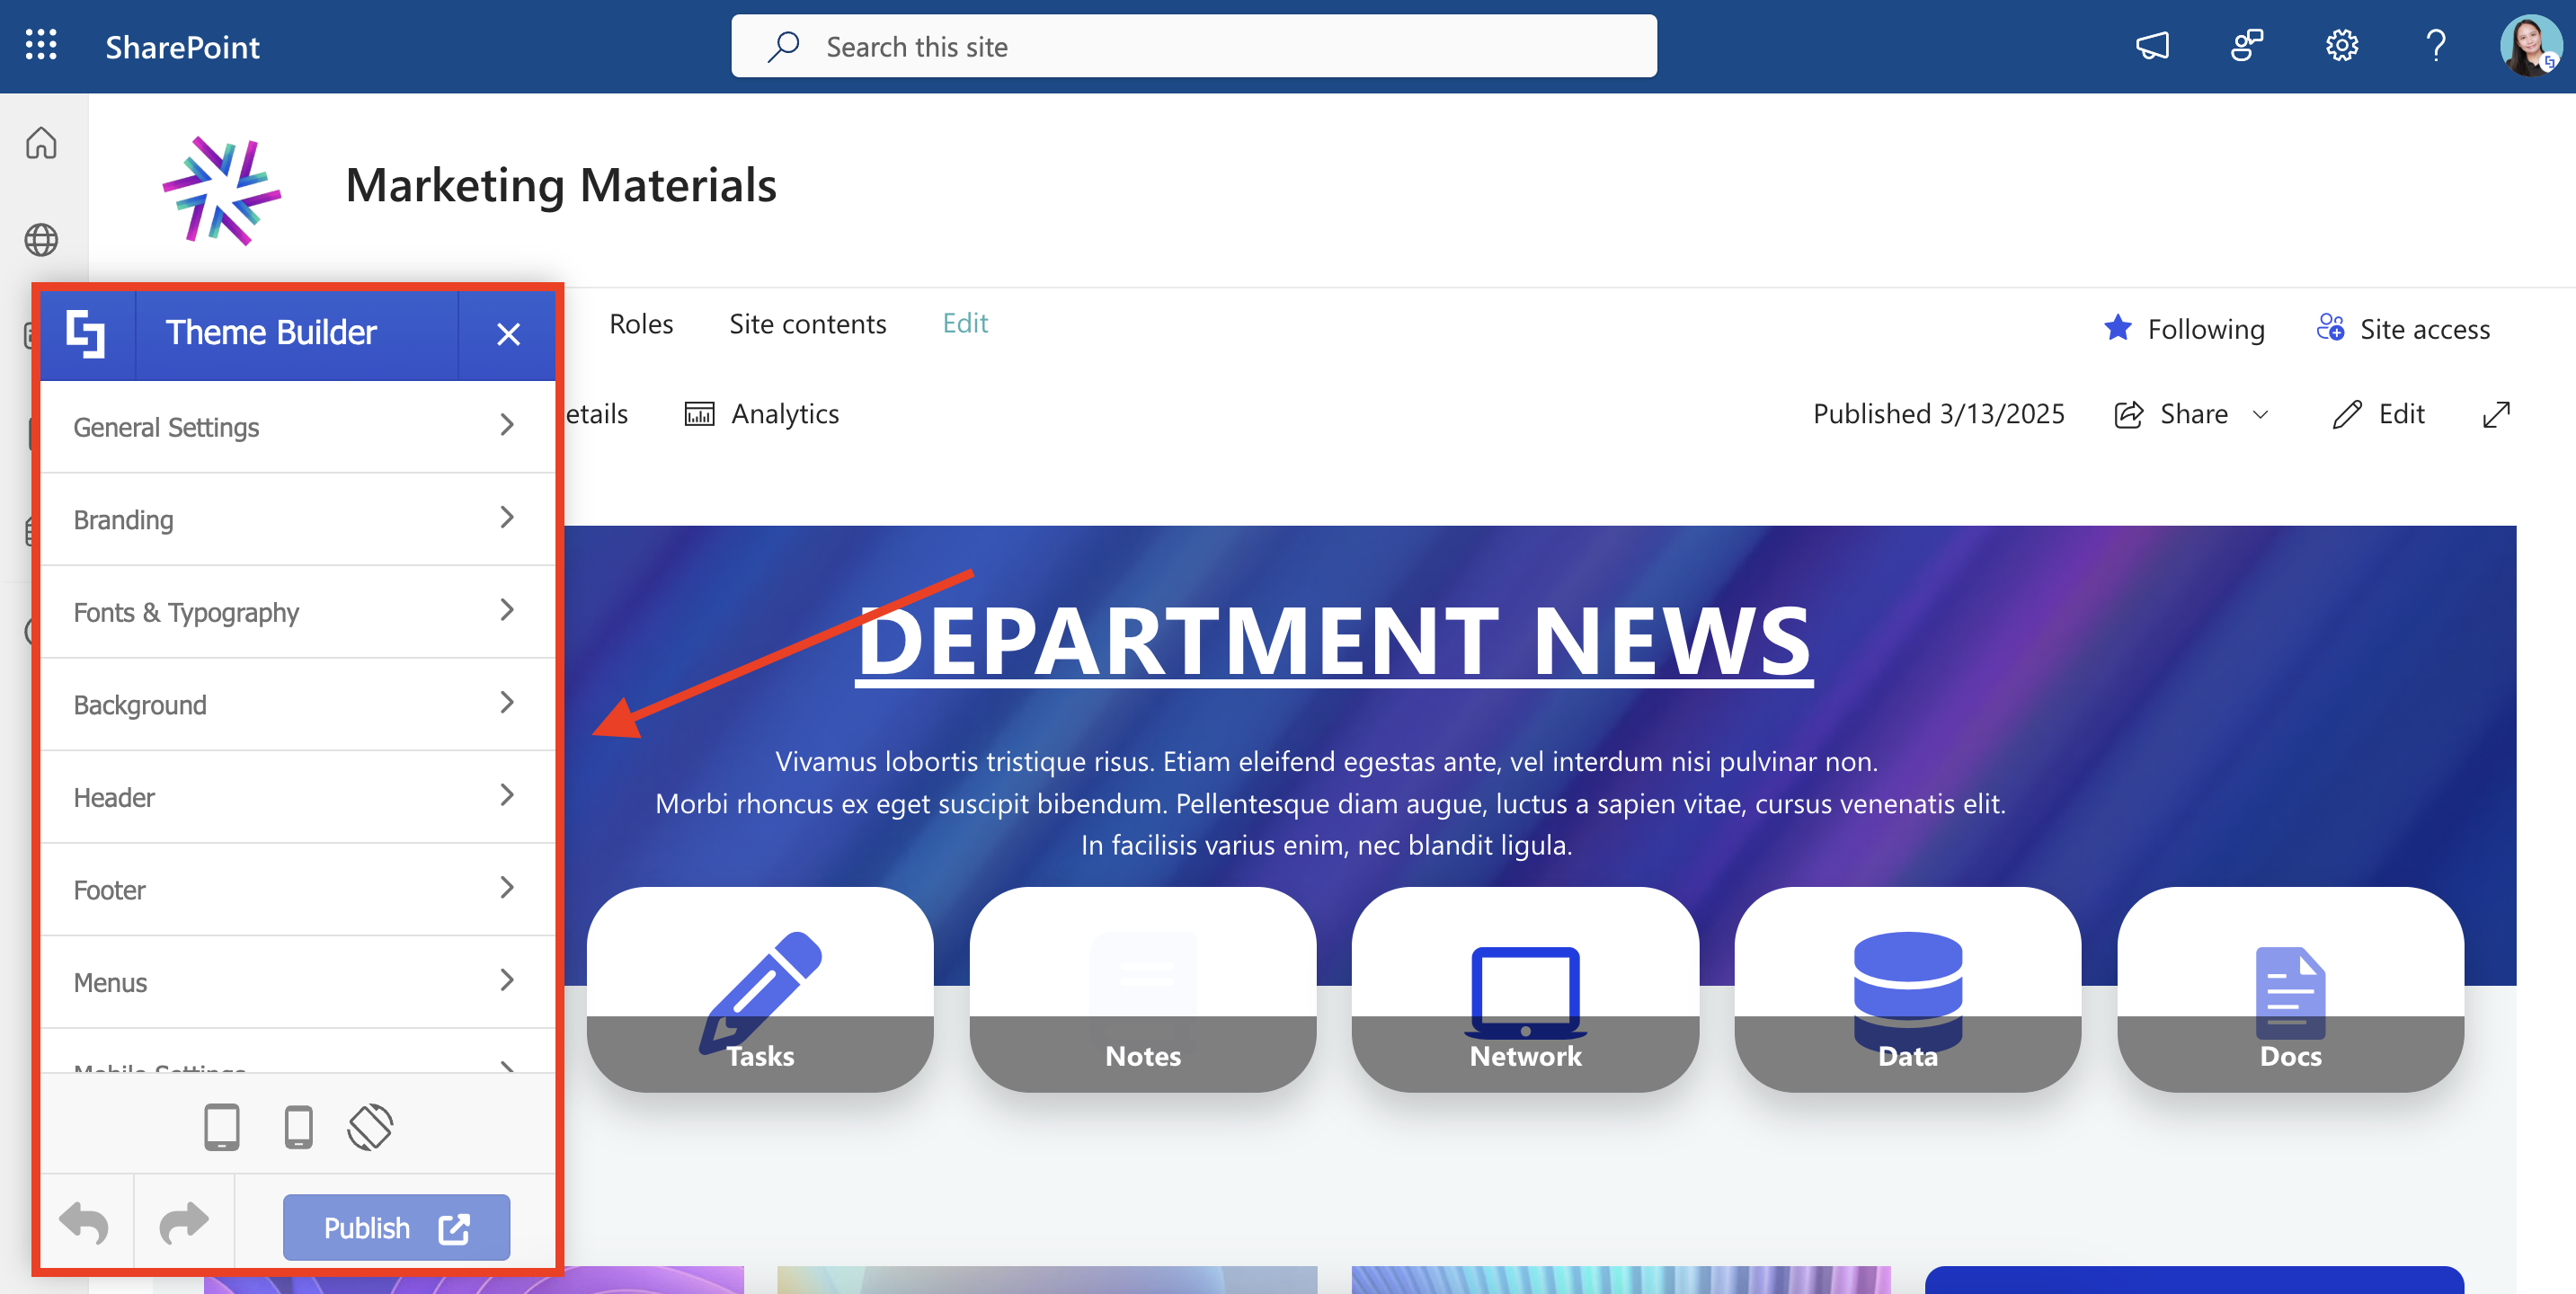Open the SharePoint app launcher waffle

point(41,46)
